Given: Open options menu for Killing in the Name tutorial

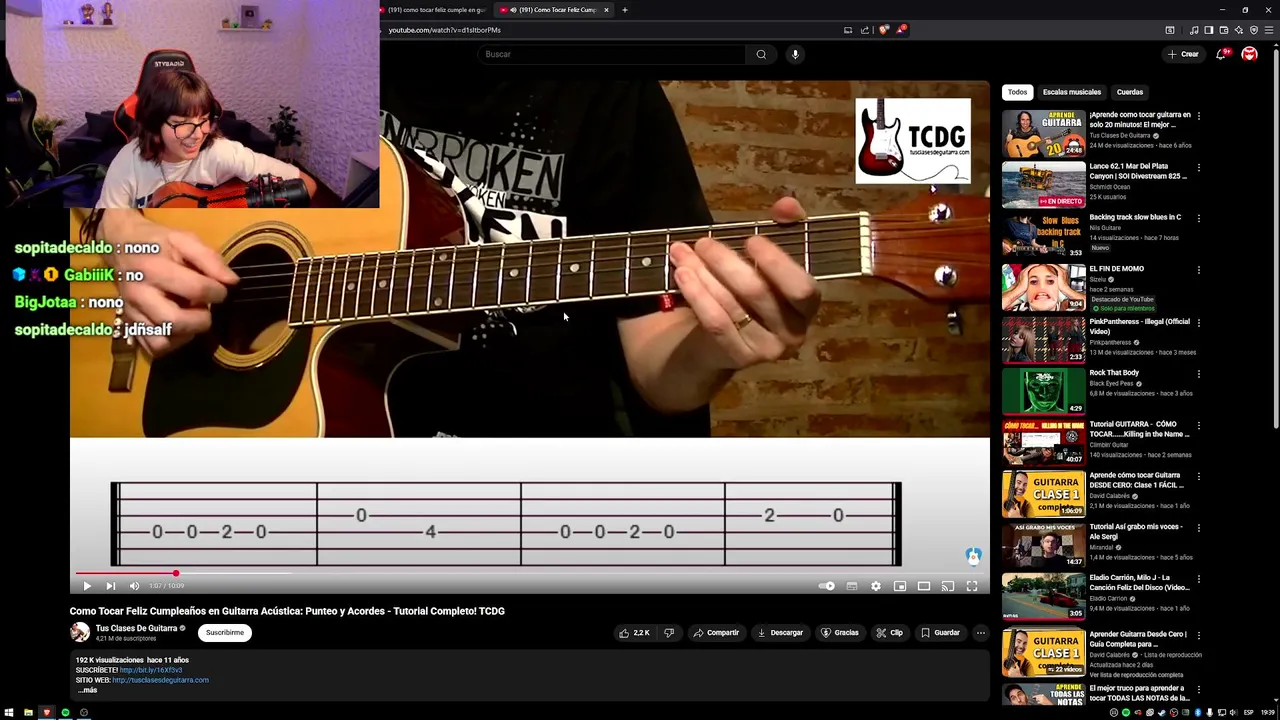Looking at the screenshot, I should pyautogui.click(x=1198, y=425).
